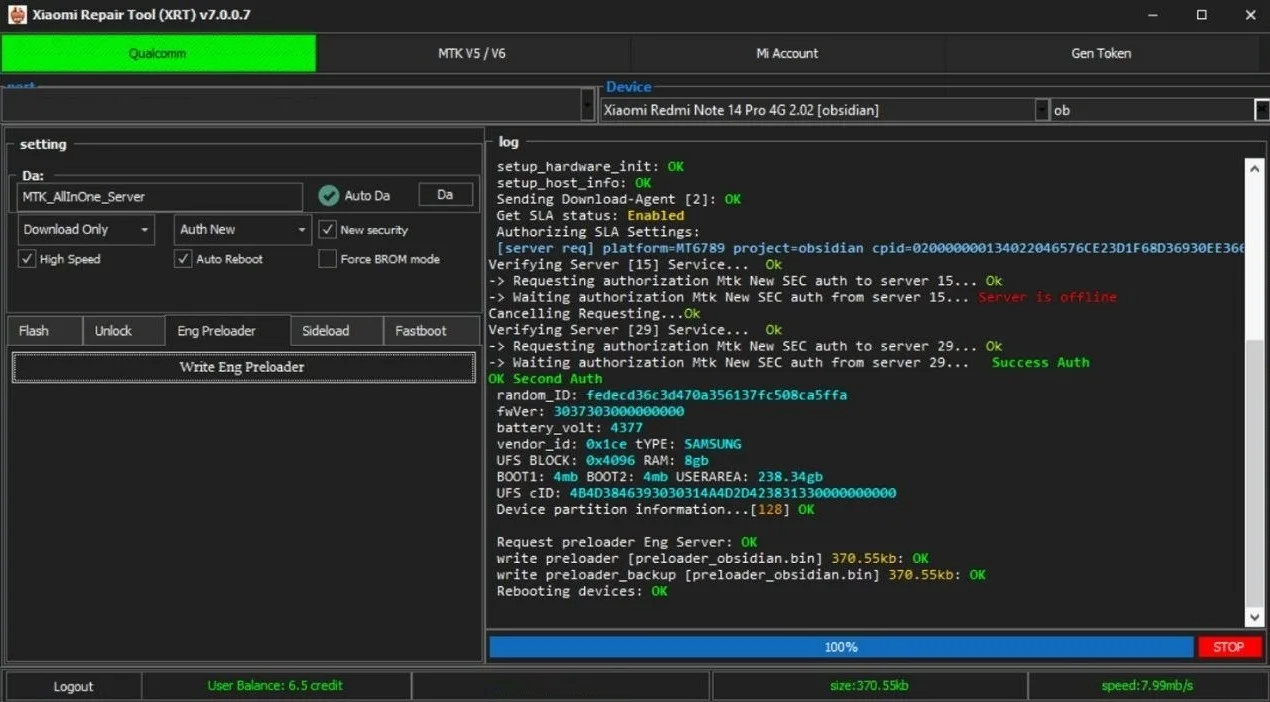Close the Xiaomi Repair Tool window
This screenshot has height=702, width=1270.
pos(1249,15)
